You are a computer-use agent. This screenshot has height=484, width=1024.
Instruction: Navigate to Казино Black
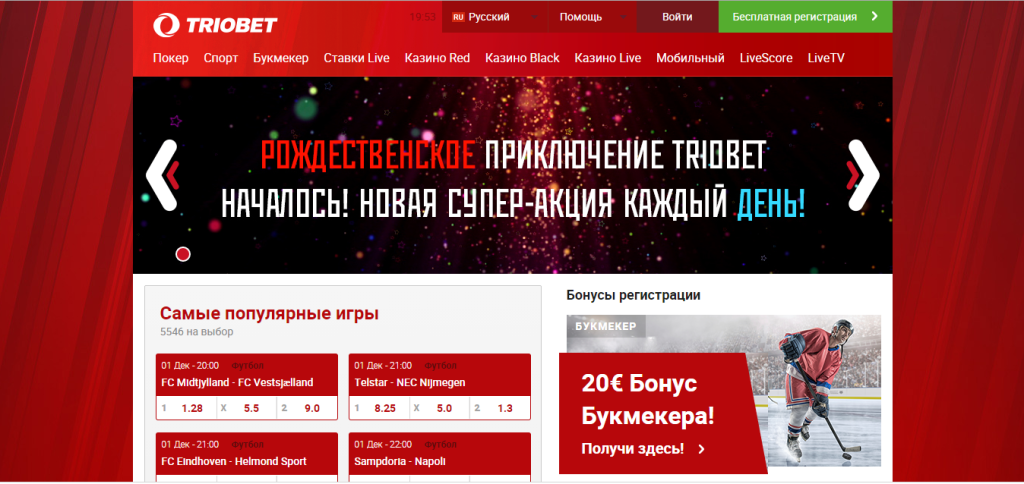pyautogui.click(x=522, y=58)
